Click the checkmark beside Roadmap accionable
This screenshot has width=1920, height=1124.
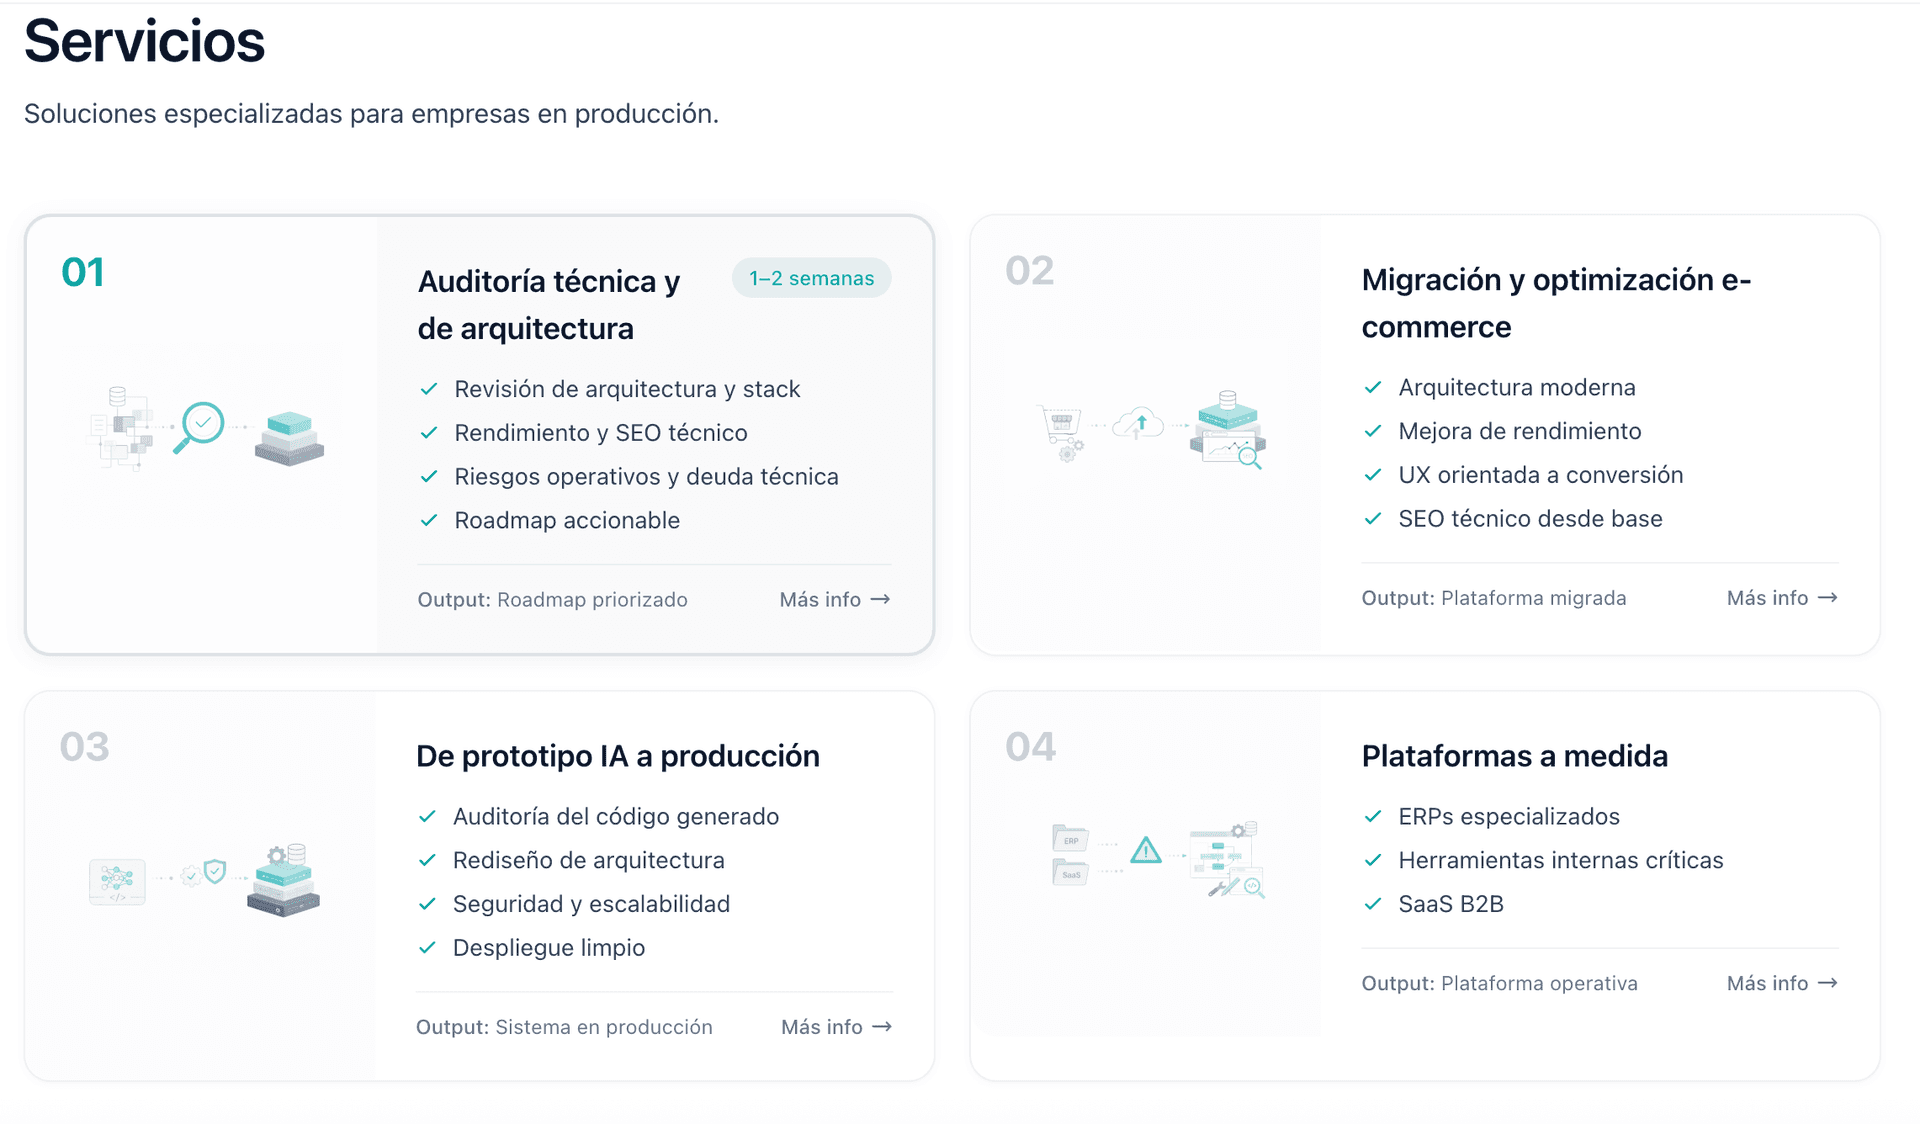click(429, 520)
